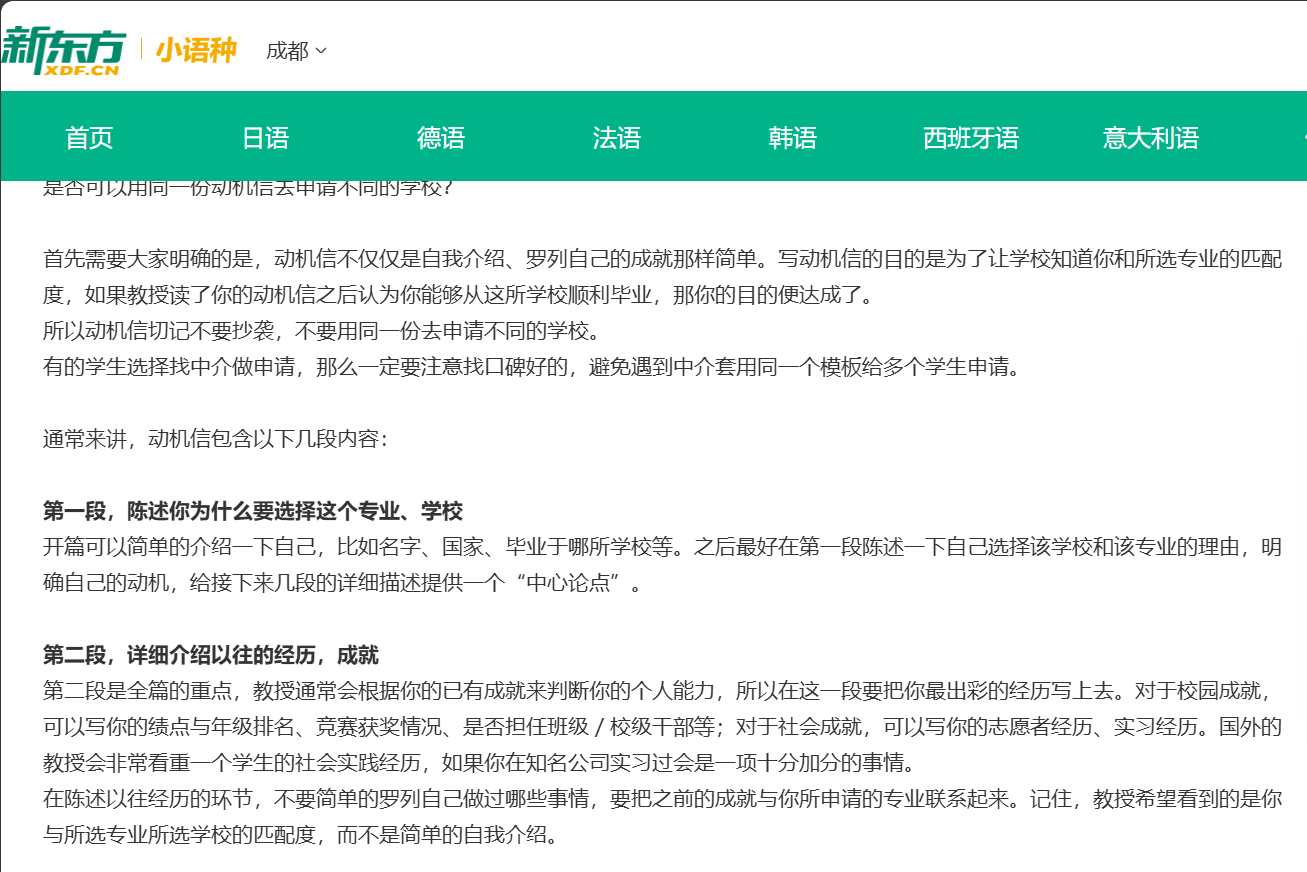
Task: Open the 西班牙语 course page
Action: click(972, 138)
